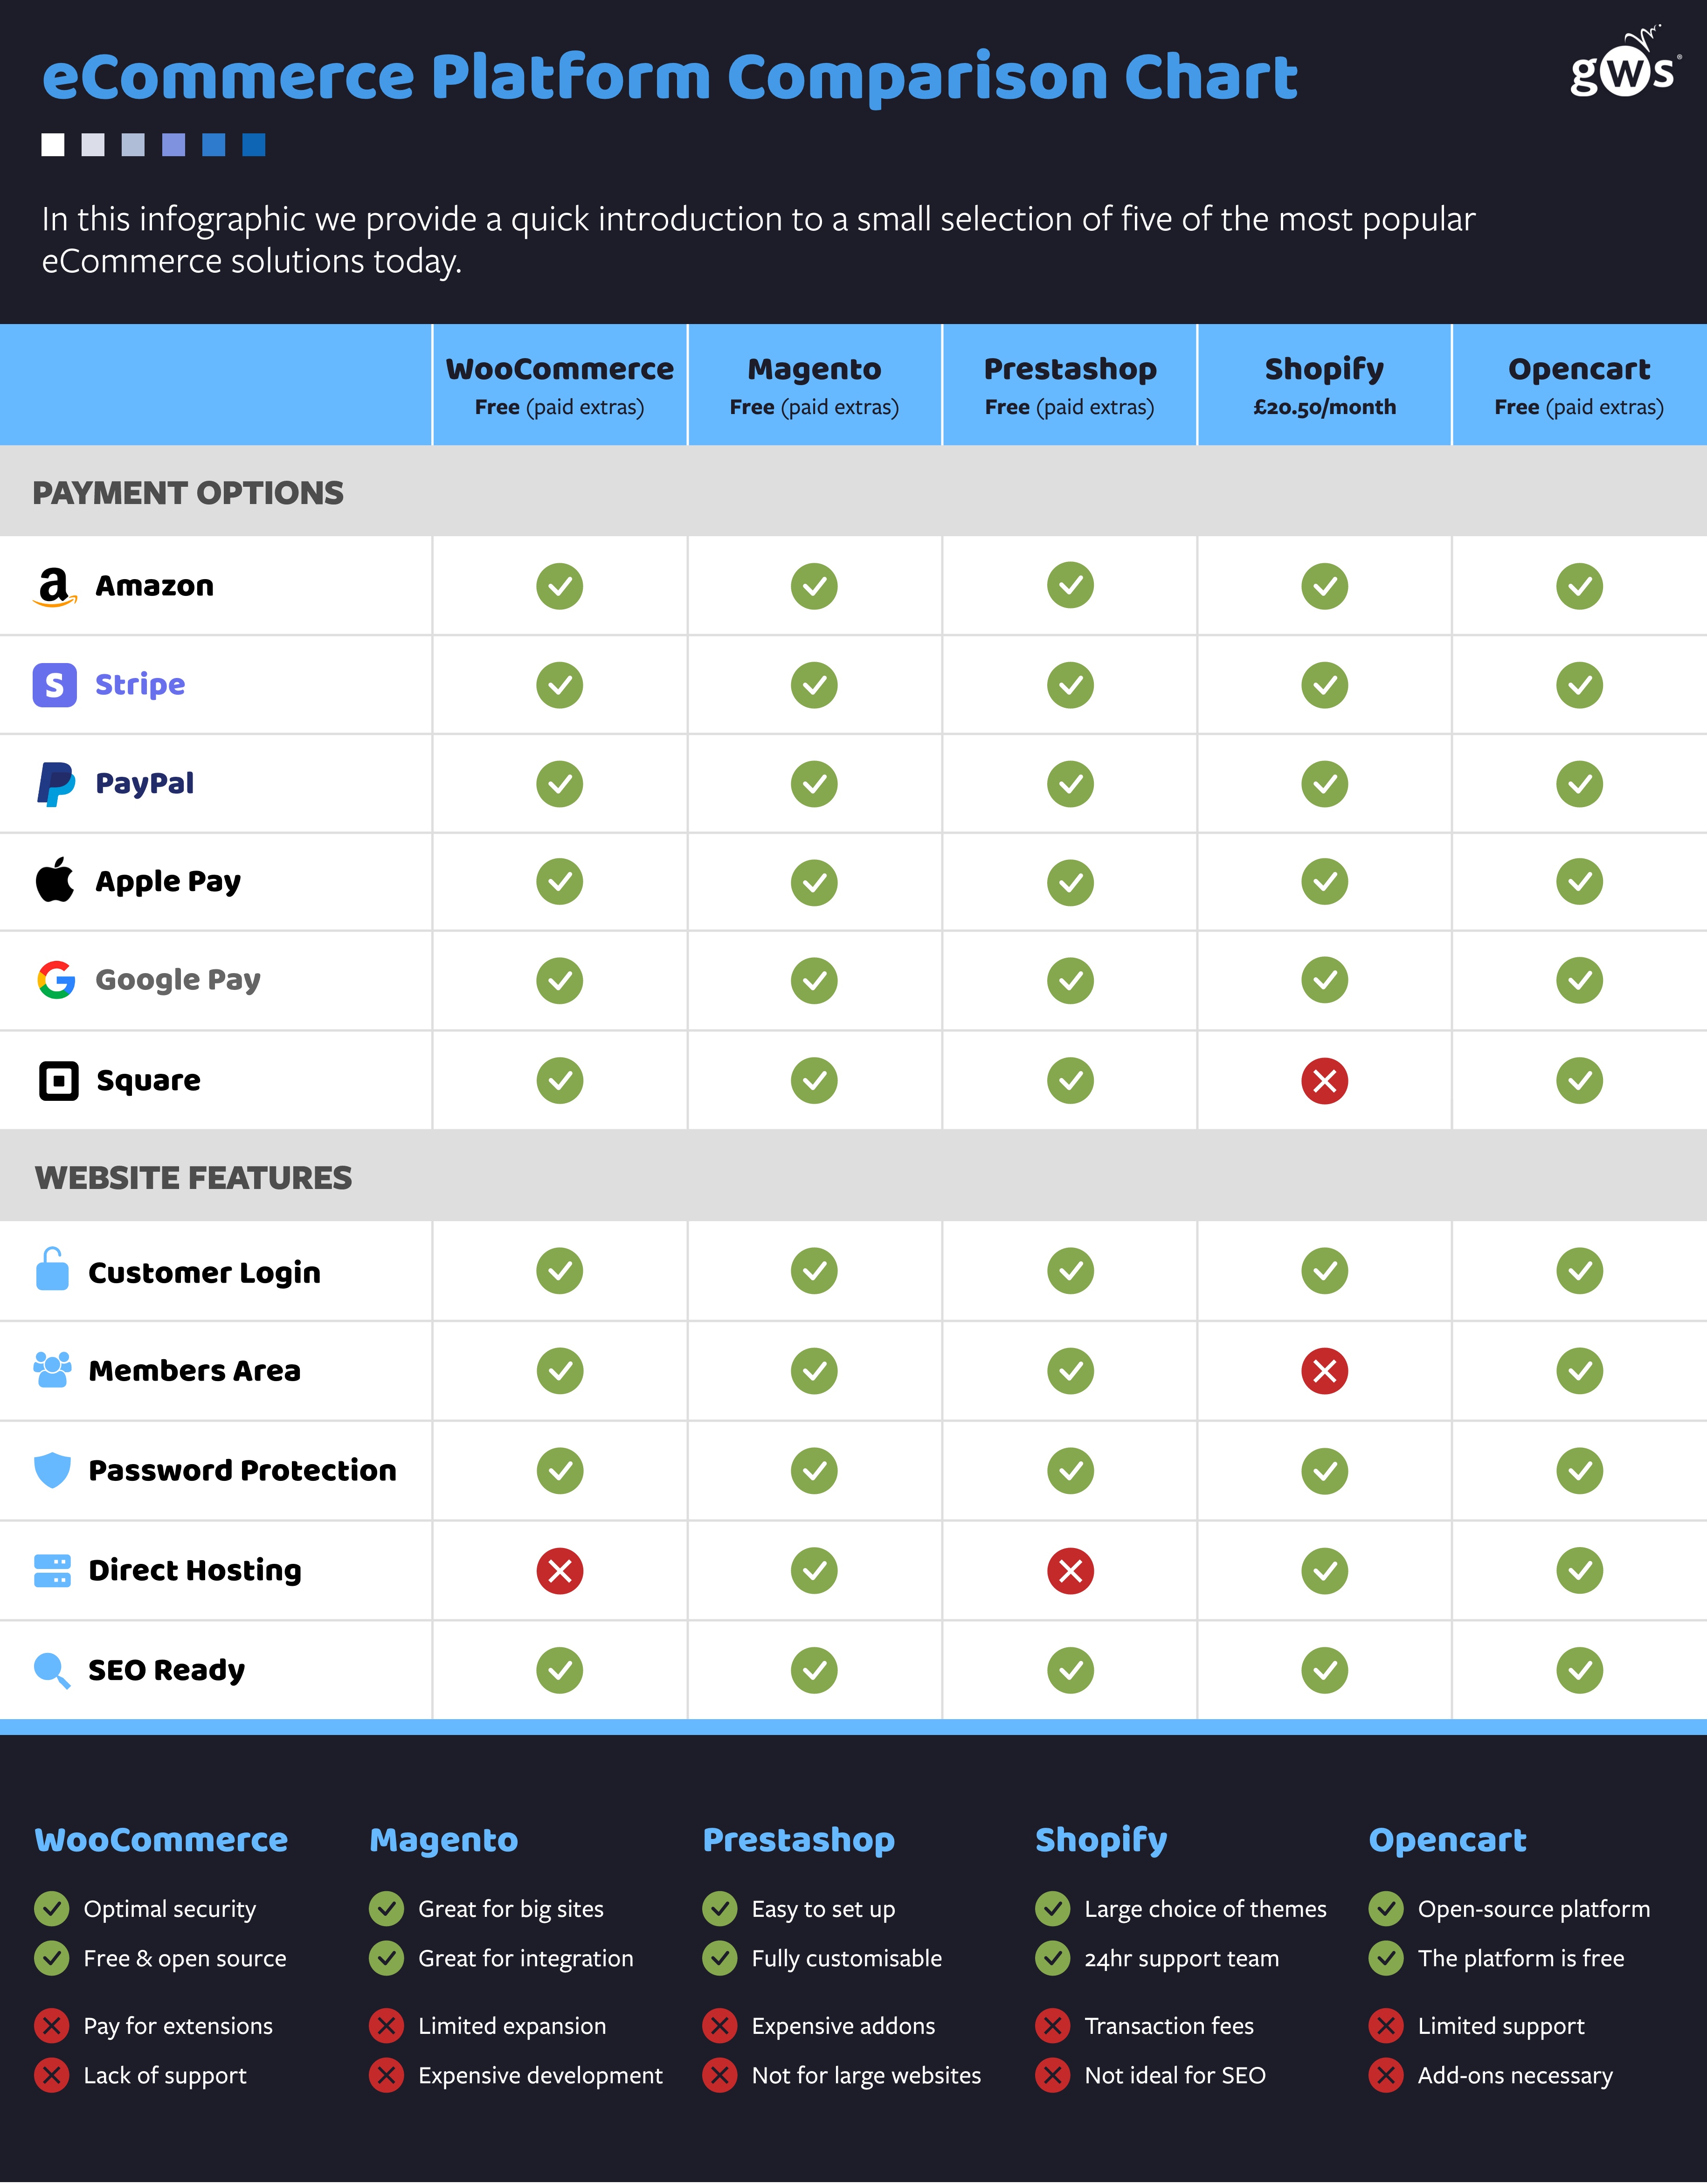Click red cross for Shopify Members Area
The image size is (1707, 2184).
point(1325,1371)
